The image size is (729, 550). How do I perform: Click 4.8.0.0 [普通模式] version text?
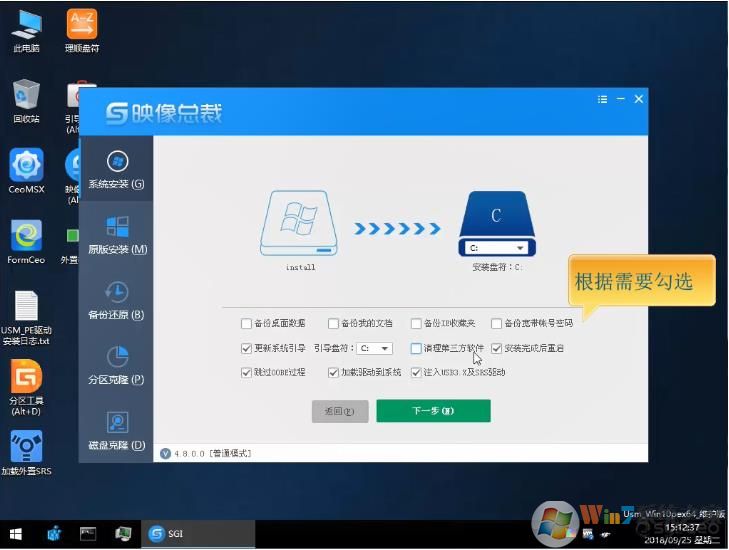pyautogui.click(x=213, y=453)
